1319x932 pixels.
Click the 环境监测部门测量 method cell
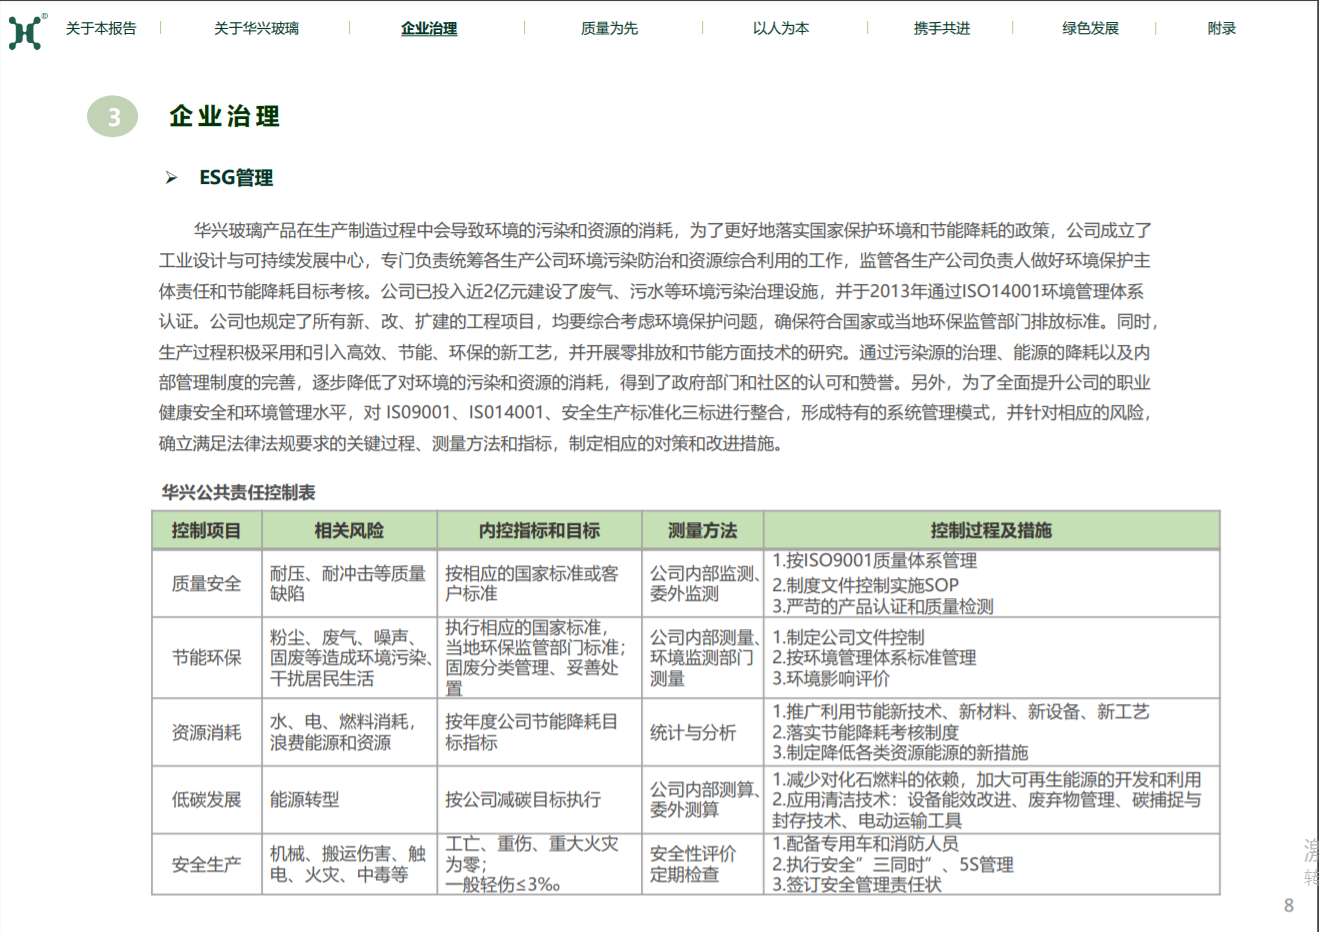702,657
